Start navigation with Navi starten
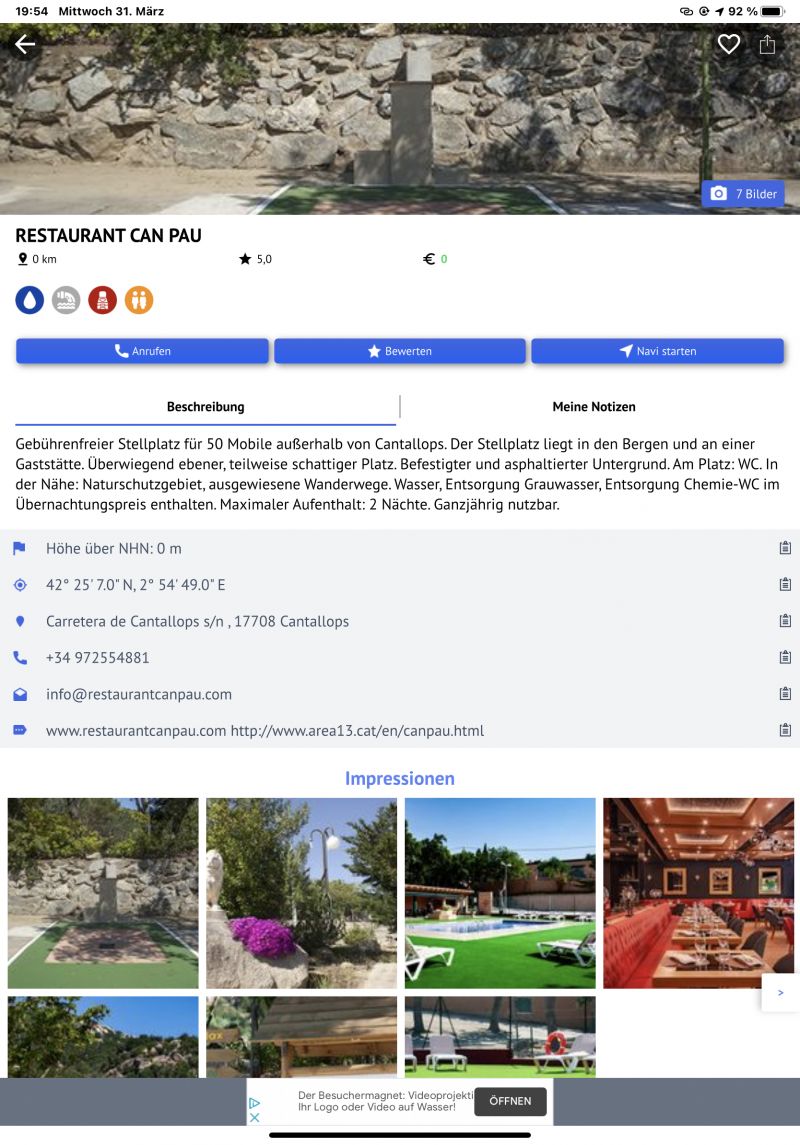This screenshot has width=800, height=1145. click(x=658, y=351)
